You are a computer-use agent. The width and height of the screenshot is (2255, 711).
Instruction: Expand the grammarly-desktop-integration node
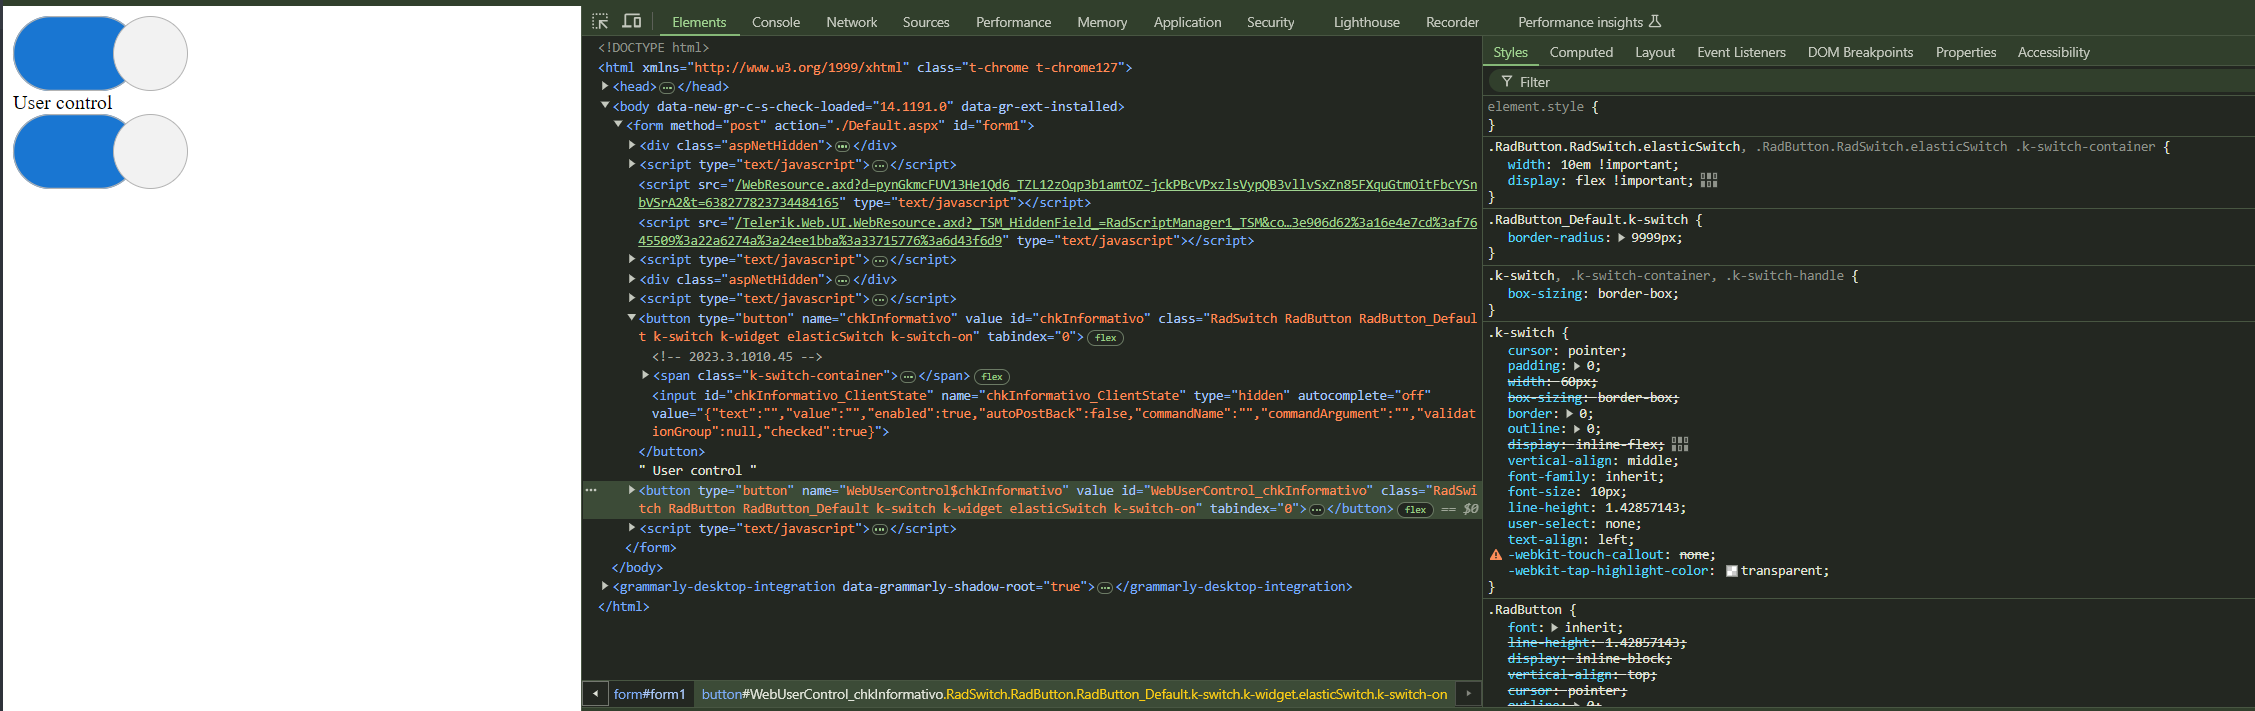tap(605, 587)
